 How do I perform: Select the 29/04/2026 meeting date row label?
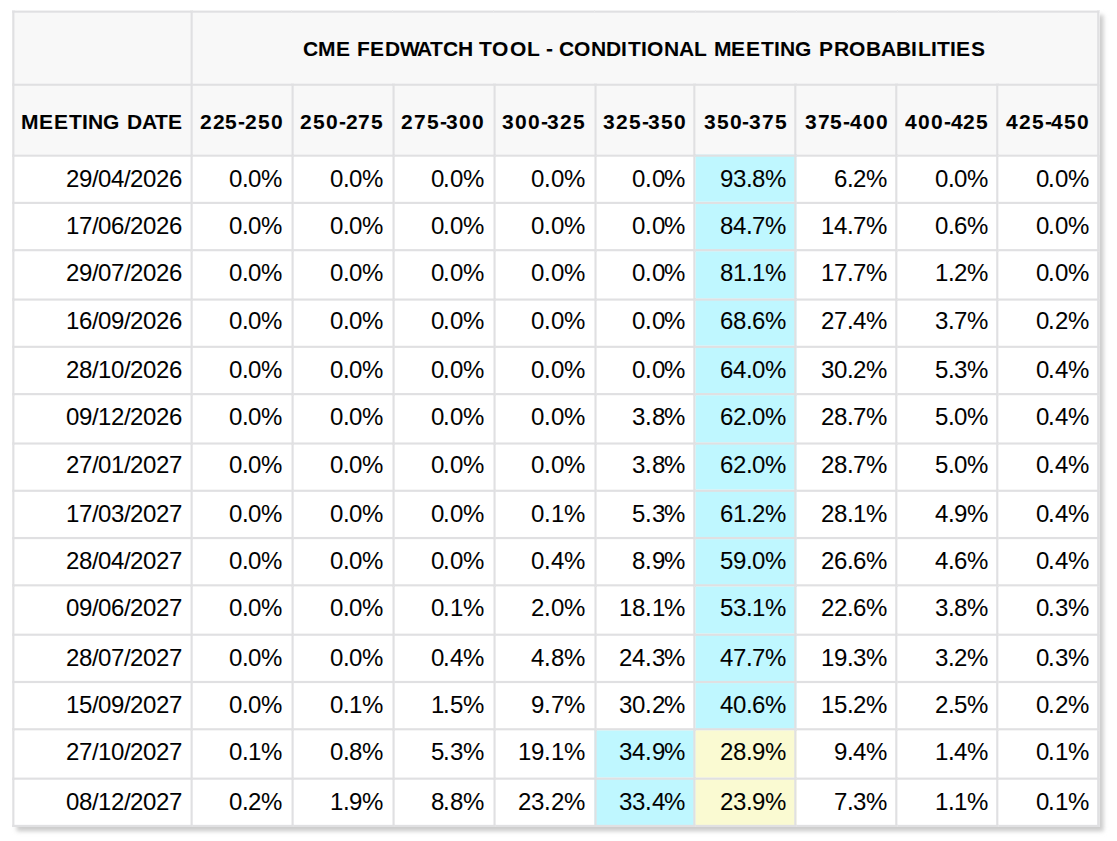(124, 180)
